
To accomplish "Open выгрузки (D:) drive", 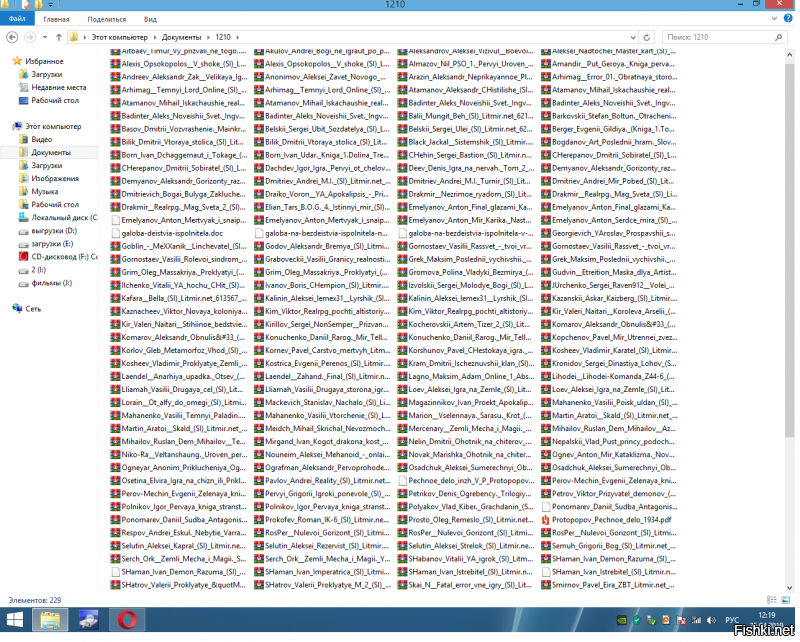I will point(48,231).
